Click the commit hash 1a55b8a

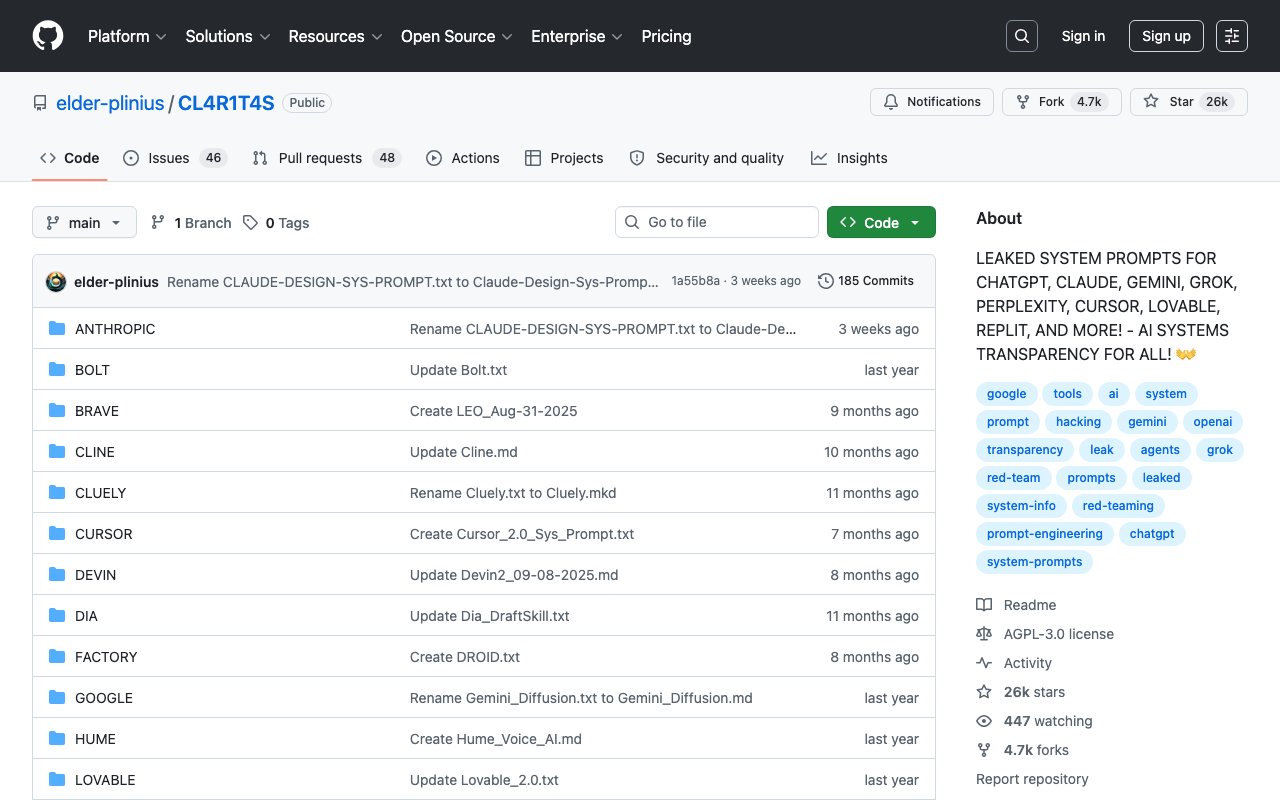pyautogui.click(x=695, y=281)
